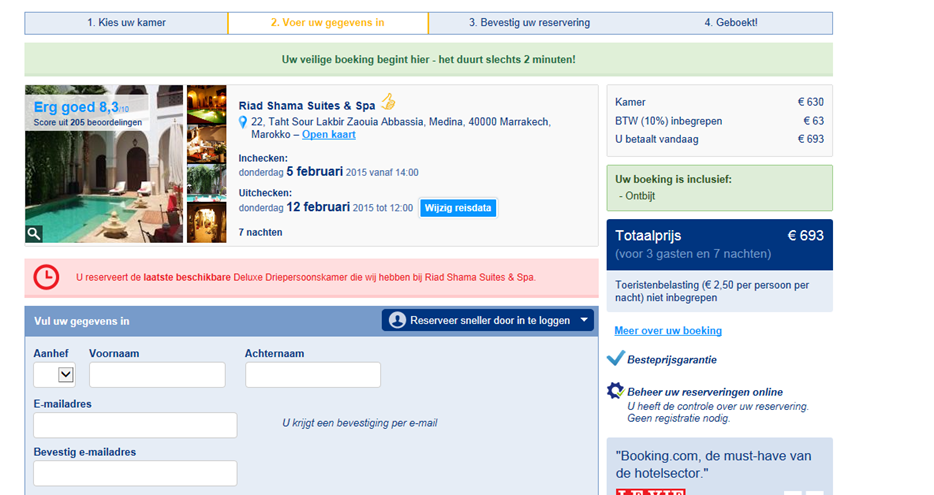Click the Voornaam input field

coord(157,375)
